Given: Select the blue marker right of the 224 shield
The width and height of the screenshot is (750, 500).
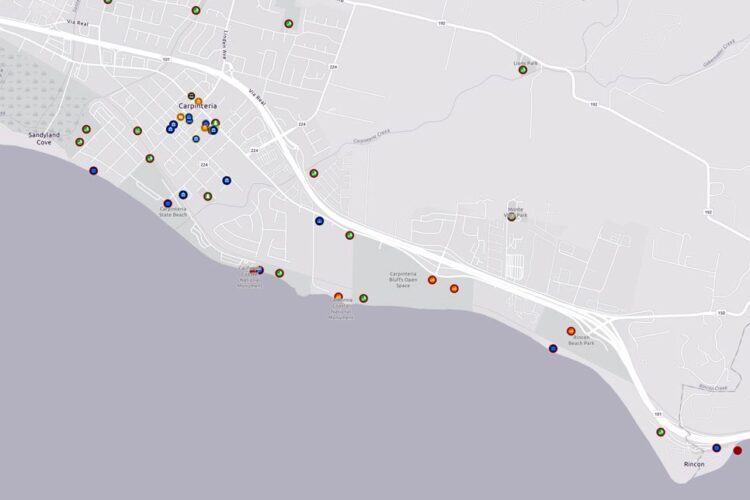Looking at the screenshot, I should coord(227,180).
